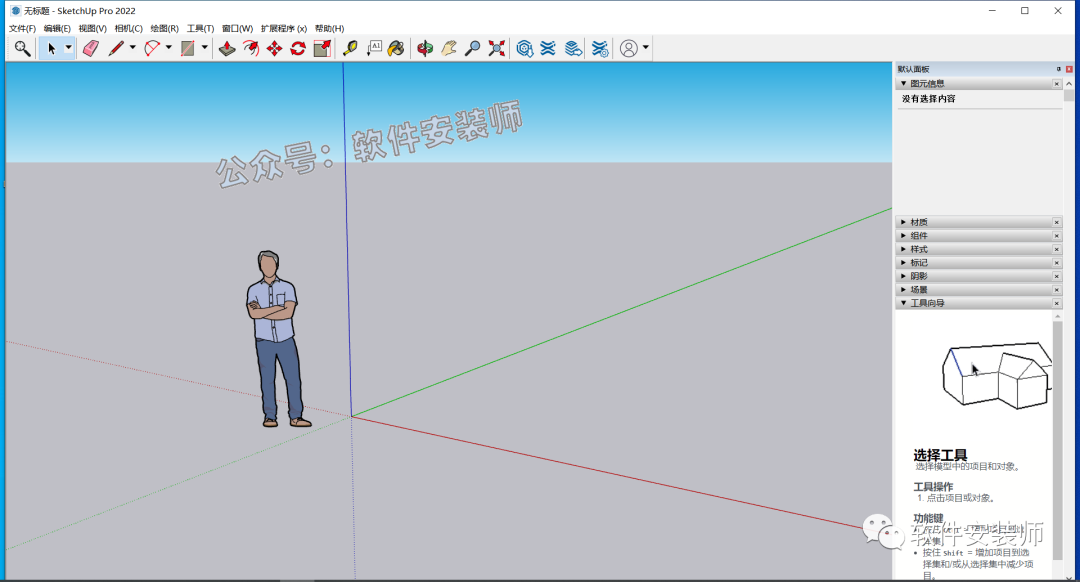Activate the Text label tool
The height and width of the screenshot is (582, 1080).
click(374, 48)
